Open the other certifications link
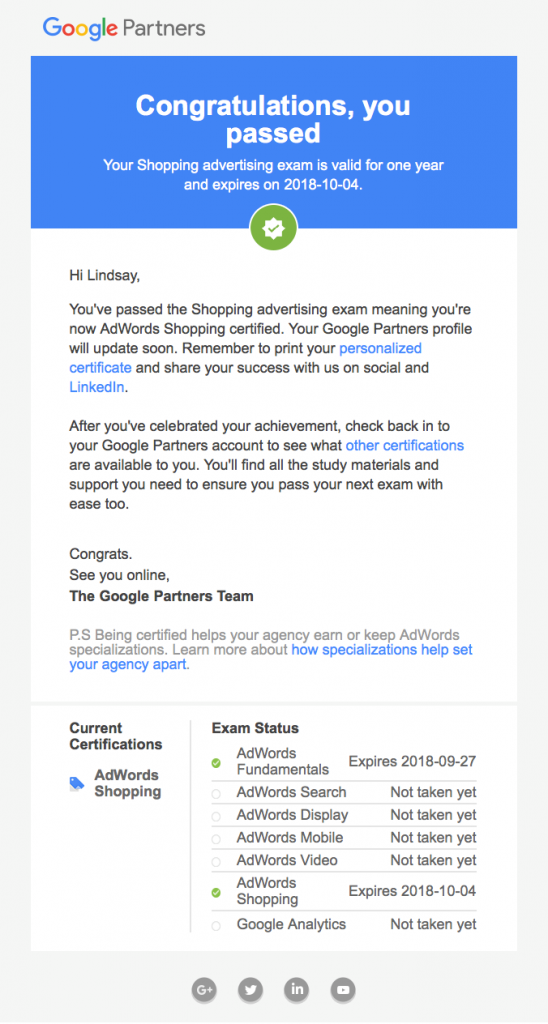 pos(405,445)
